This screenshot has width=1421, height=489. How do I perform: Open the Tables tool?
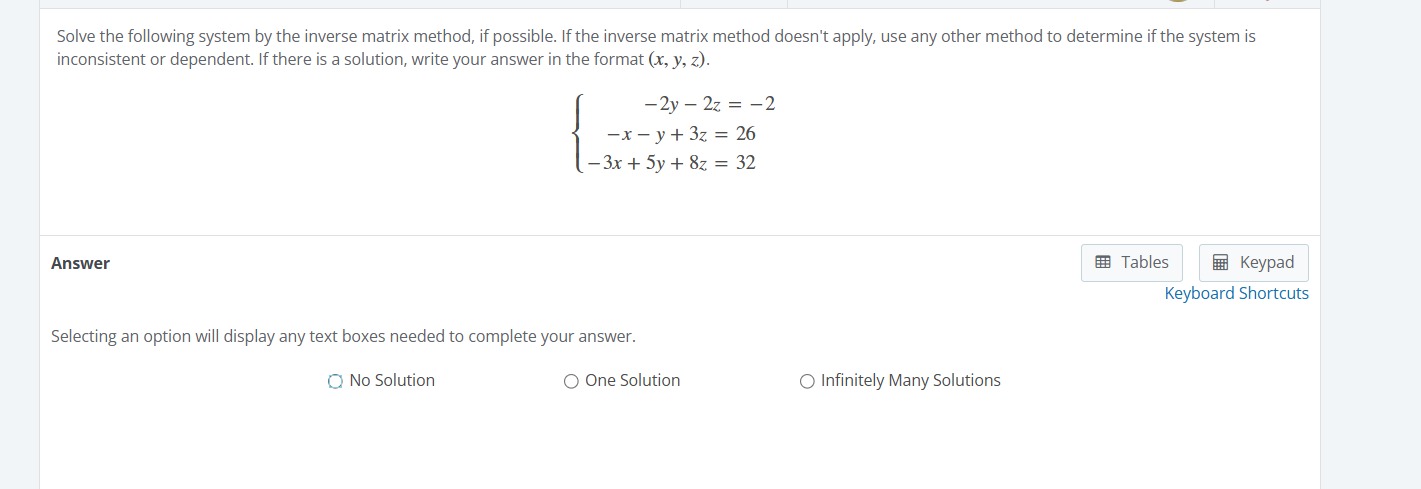[x=1132, y=263]
